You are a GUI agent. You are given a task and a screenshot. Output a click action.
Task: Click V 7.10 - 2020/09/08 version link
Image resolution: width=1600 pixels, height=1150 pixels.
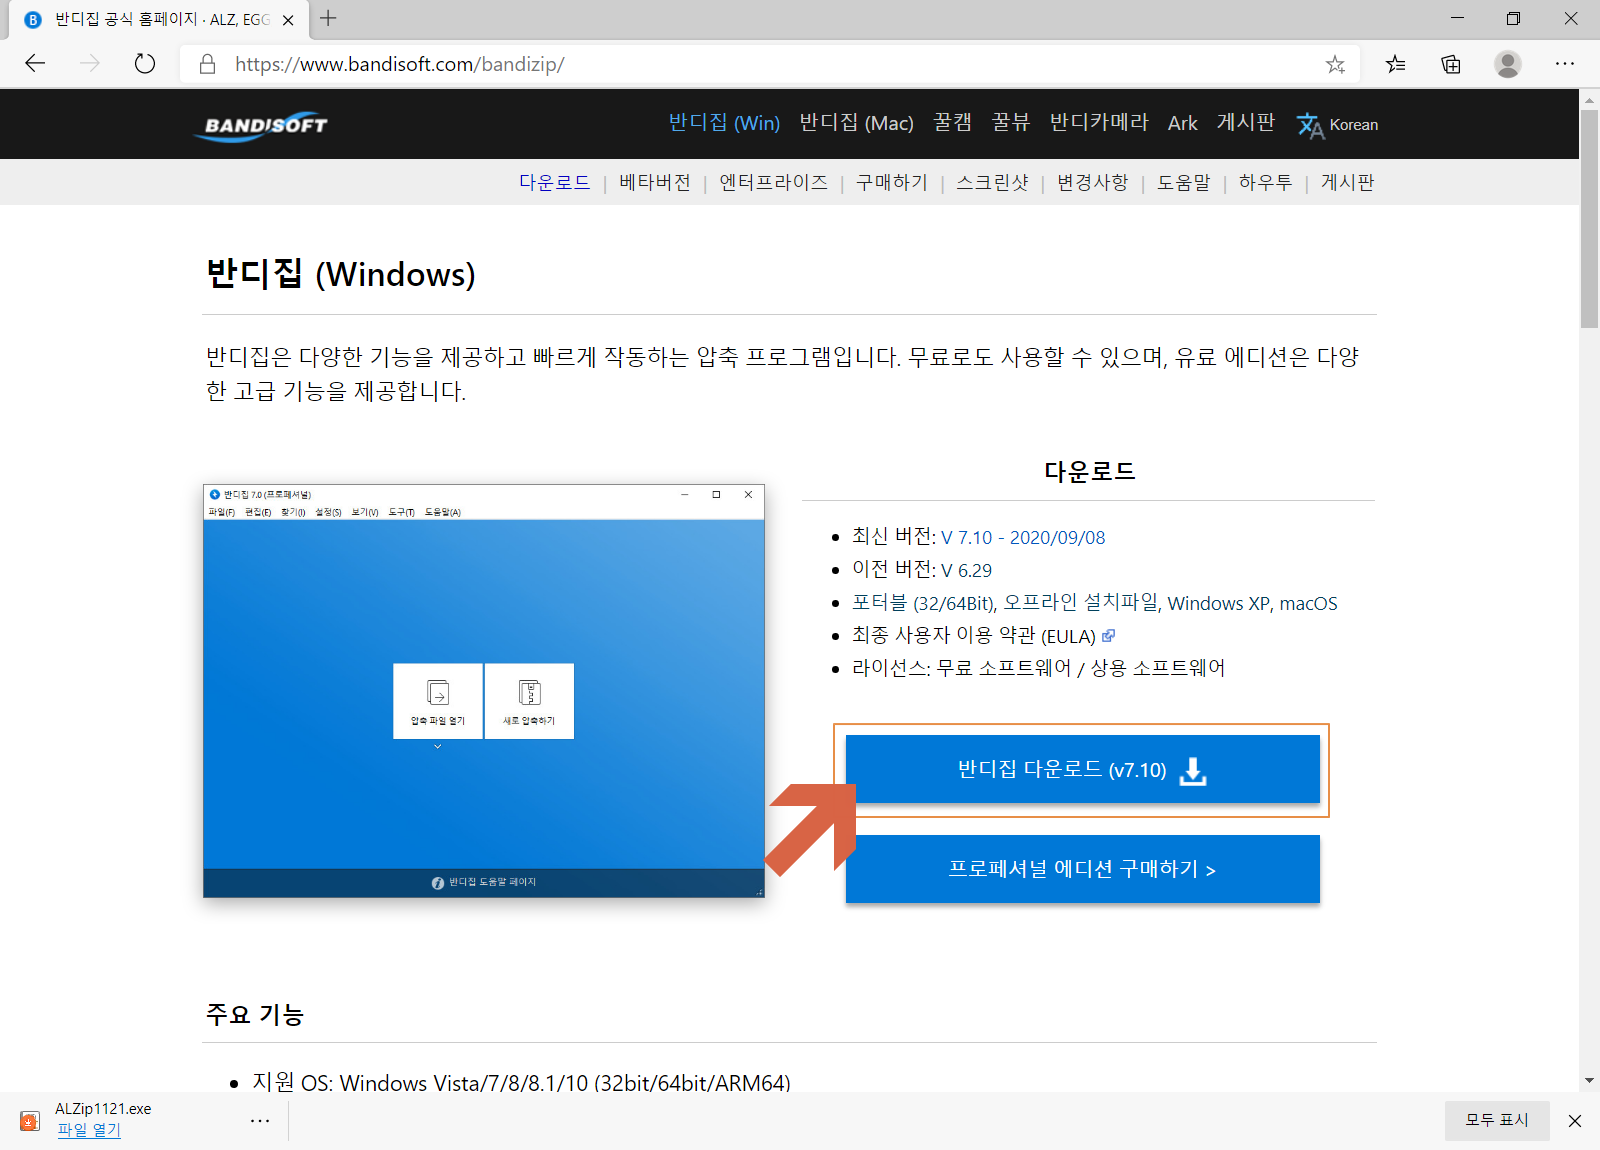point(1023,538)
